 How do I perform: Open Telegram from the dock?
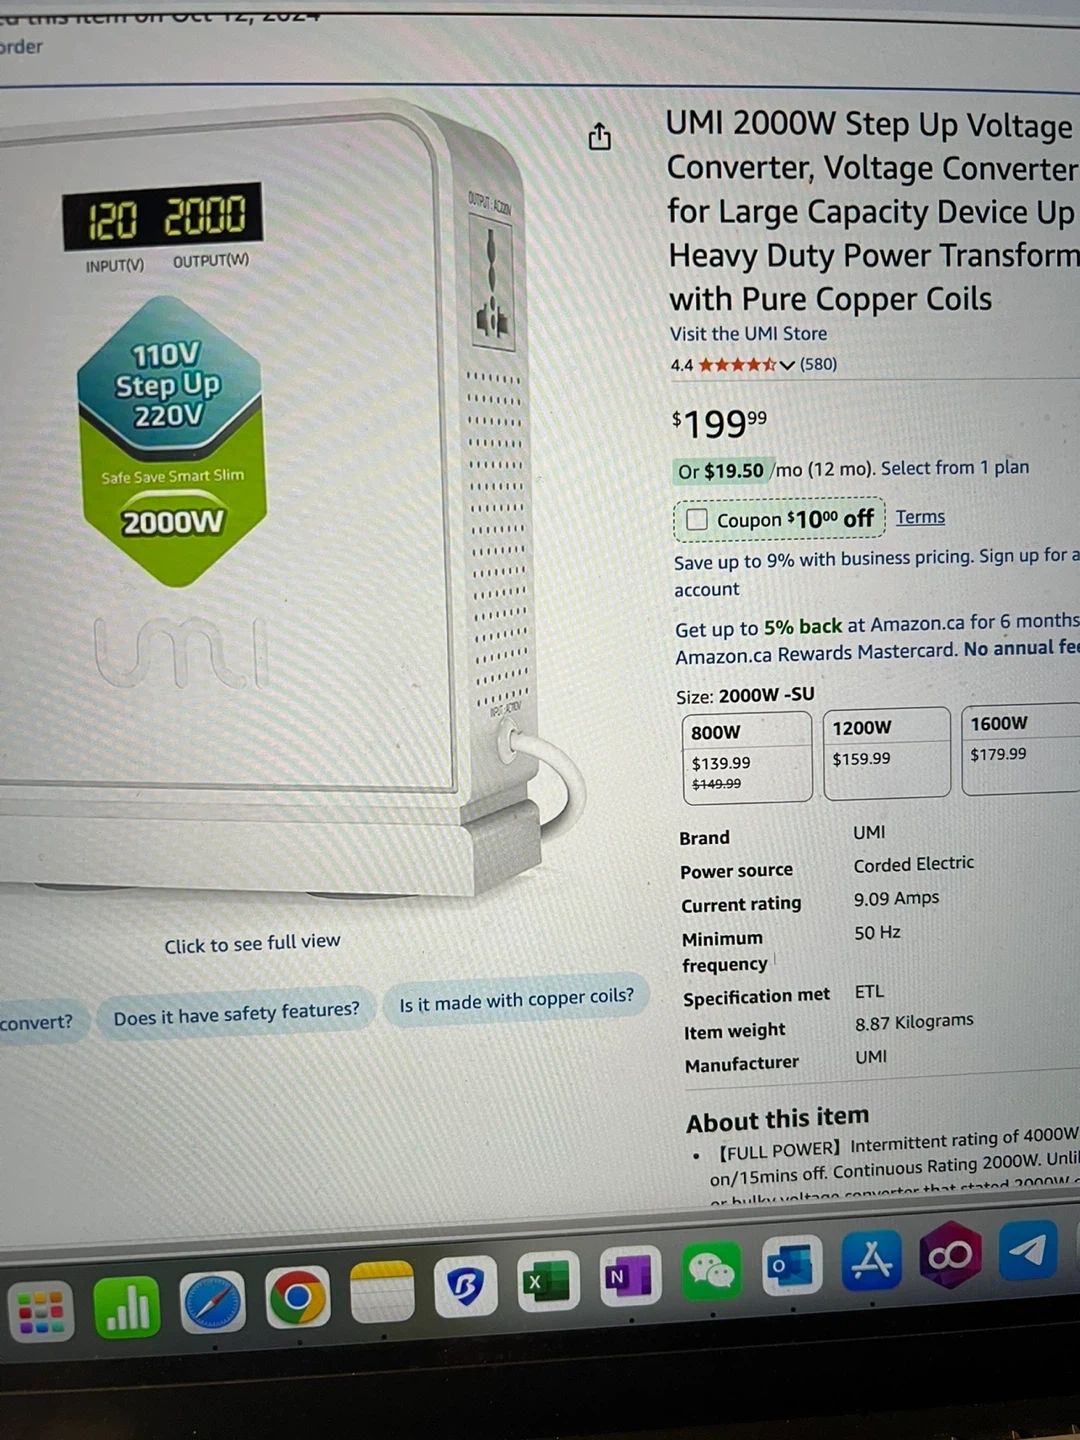(1028, 1249)
